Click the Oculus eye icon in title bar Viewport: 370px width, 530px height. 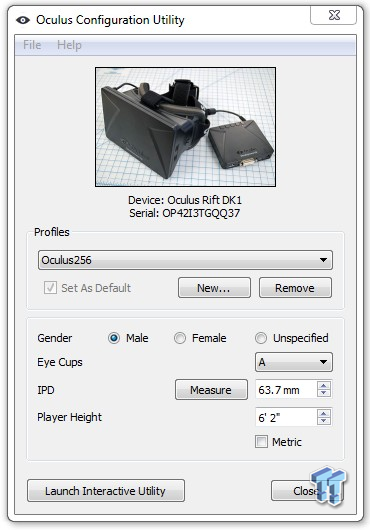click(23, 20)
